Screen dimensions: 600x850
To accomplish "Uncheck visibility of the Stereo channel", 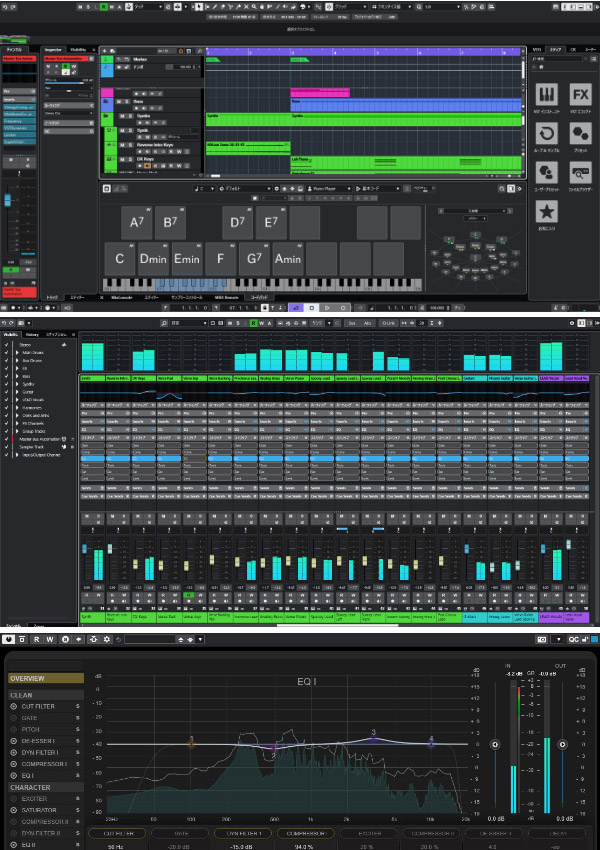I will point(7,345).
